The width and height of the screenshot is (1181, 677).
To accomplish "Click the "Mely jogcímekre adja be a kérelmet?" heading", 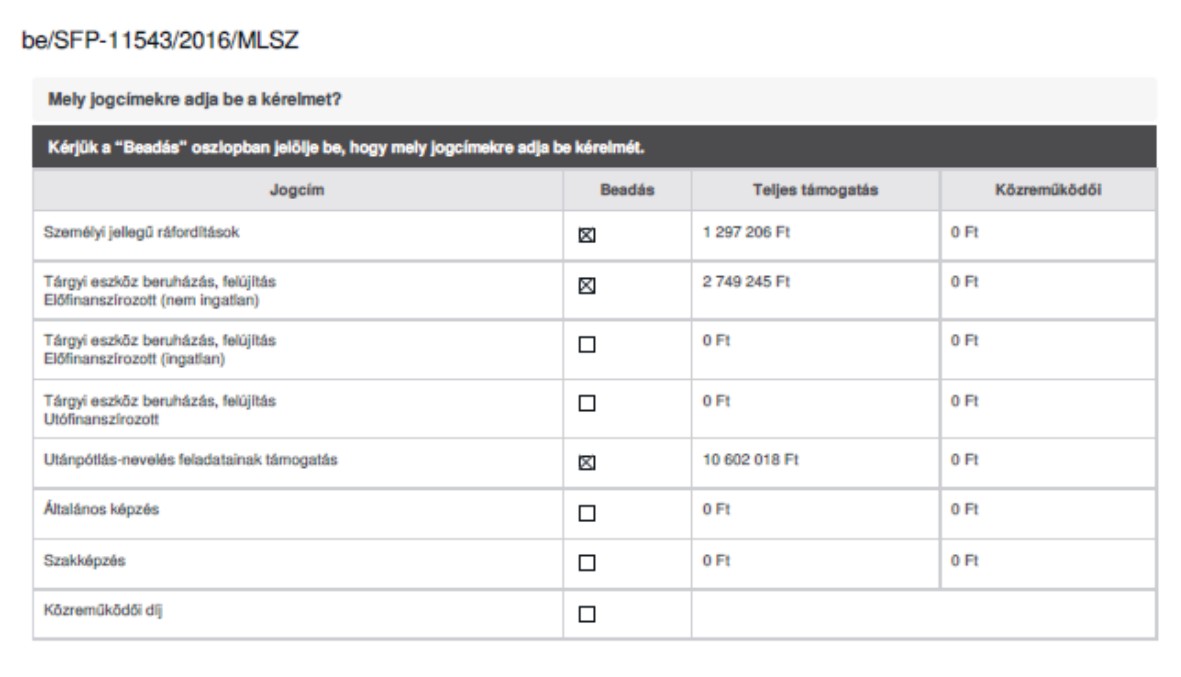I will pyautogui.click(x=196, y=101).
